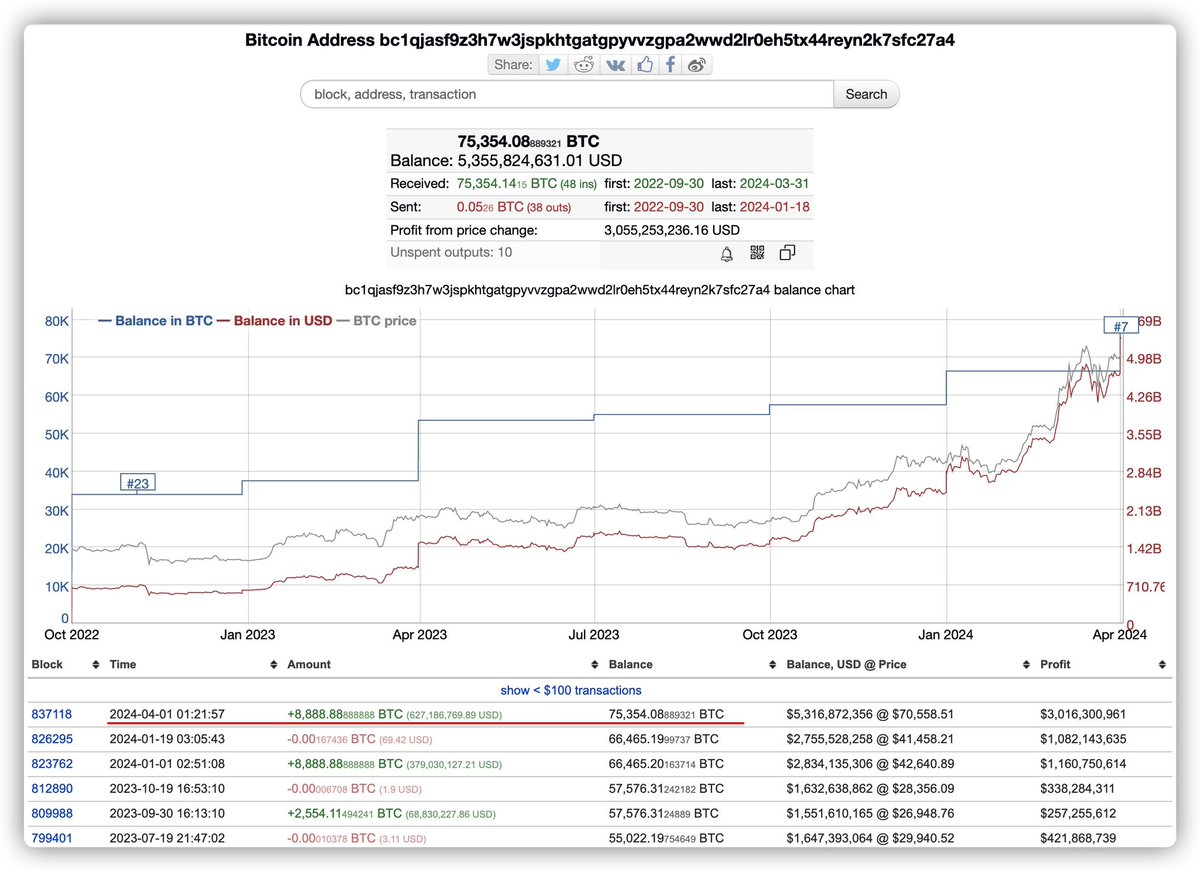Open block 823762
Viewport: 1200px width, 871px height.
[52, 765]
